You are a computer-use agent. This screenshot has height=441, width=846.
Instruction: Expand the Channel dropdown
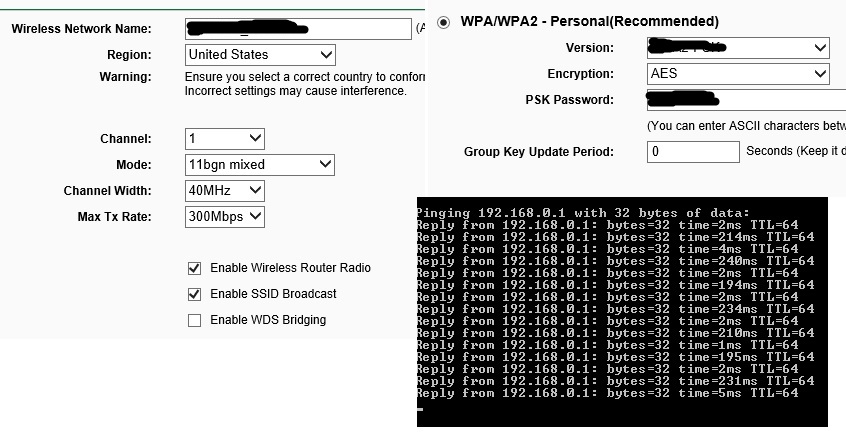tap(224, 139)
